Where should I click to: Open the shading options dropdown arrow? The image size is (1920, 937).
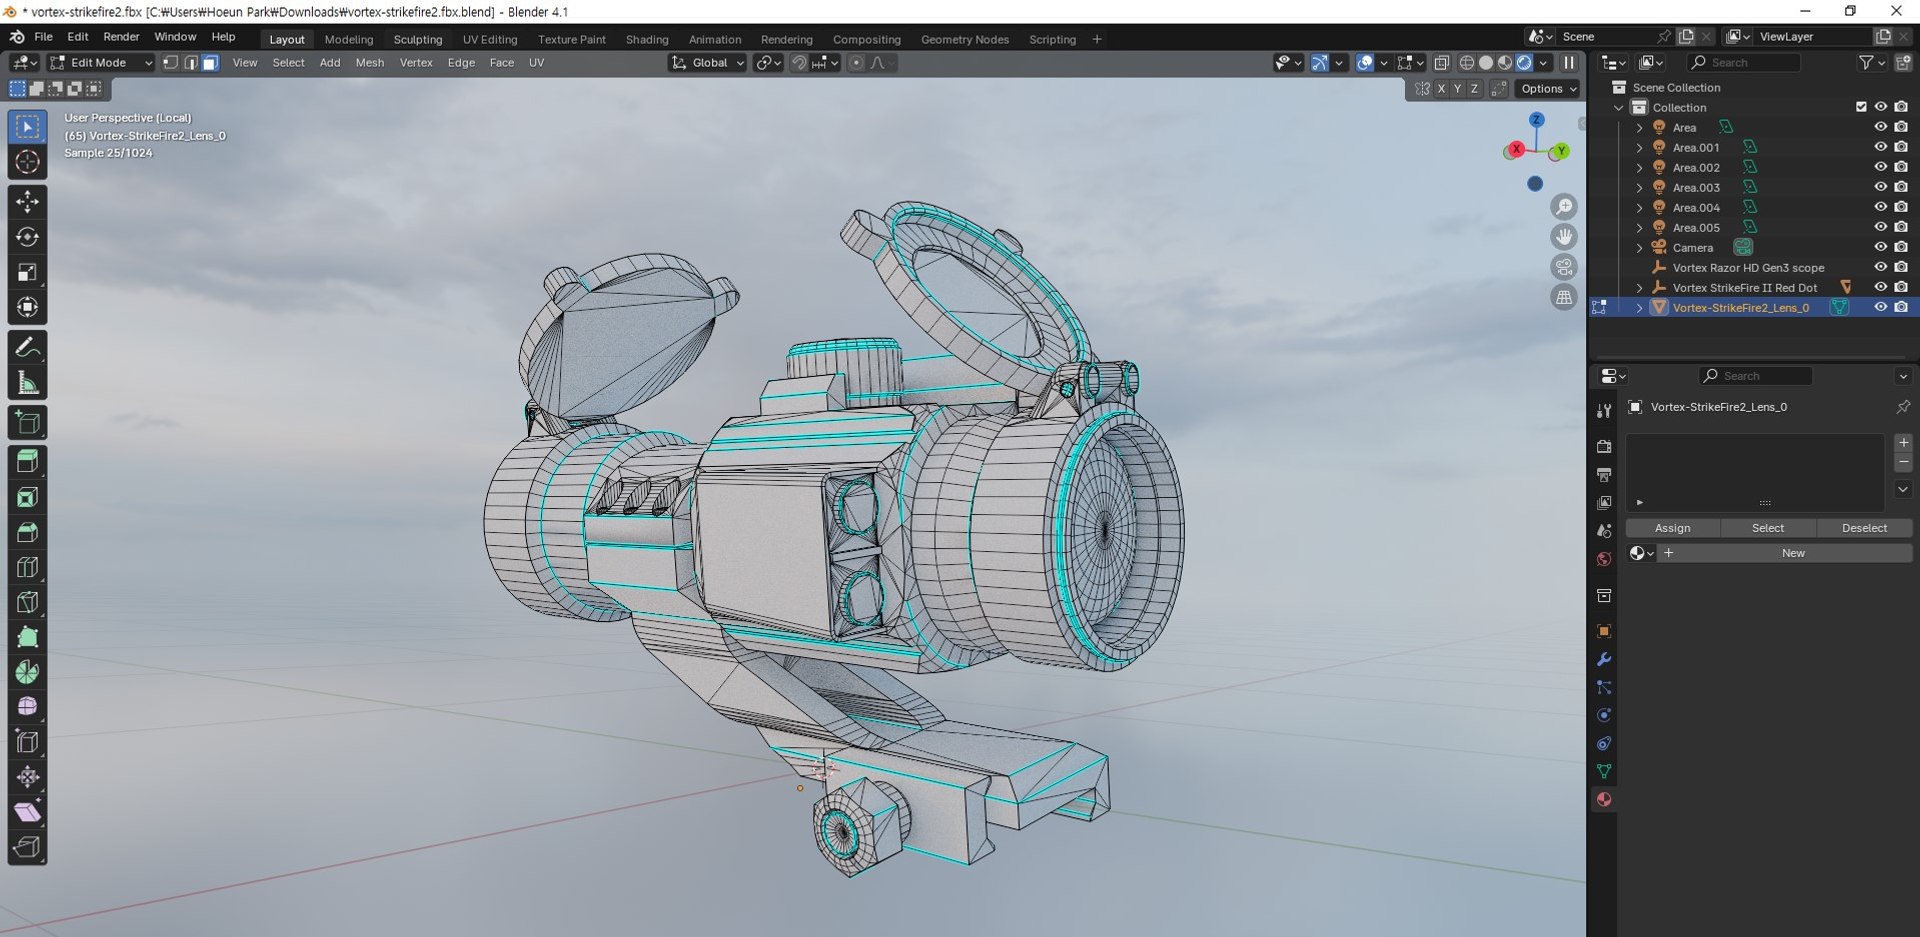[1544, 63]
